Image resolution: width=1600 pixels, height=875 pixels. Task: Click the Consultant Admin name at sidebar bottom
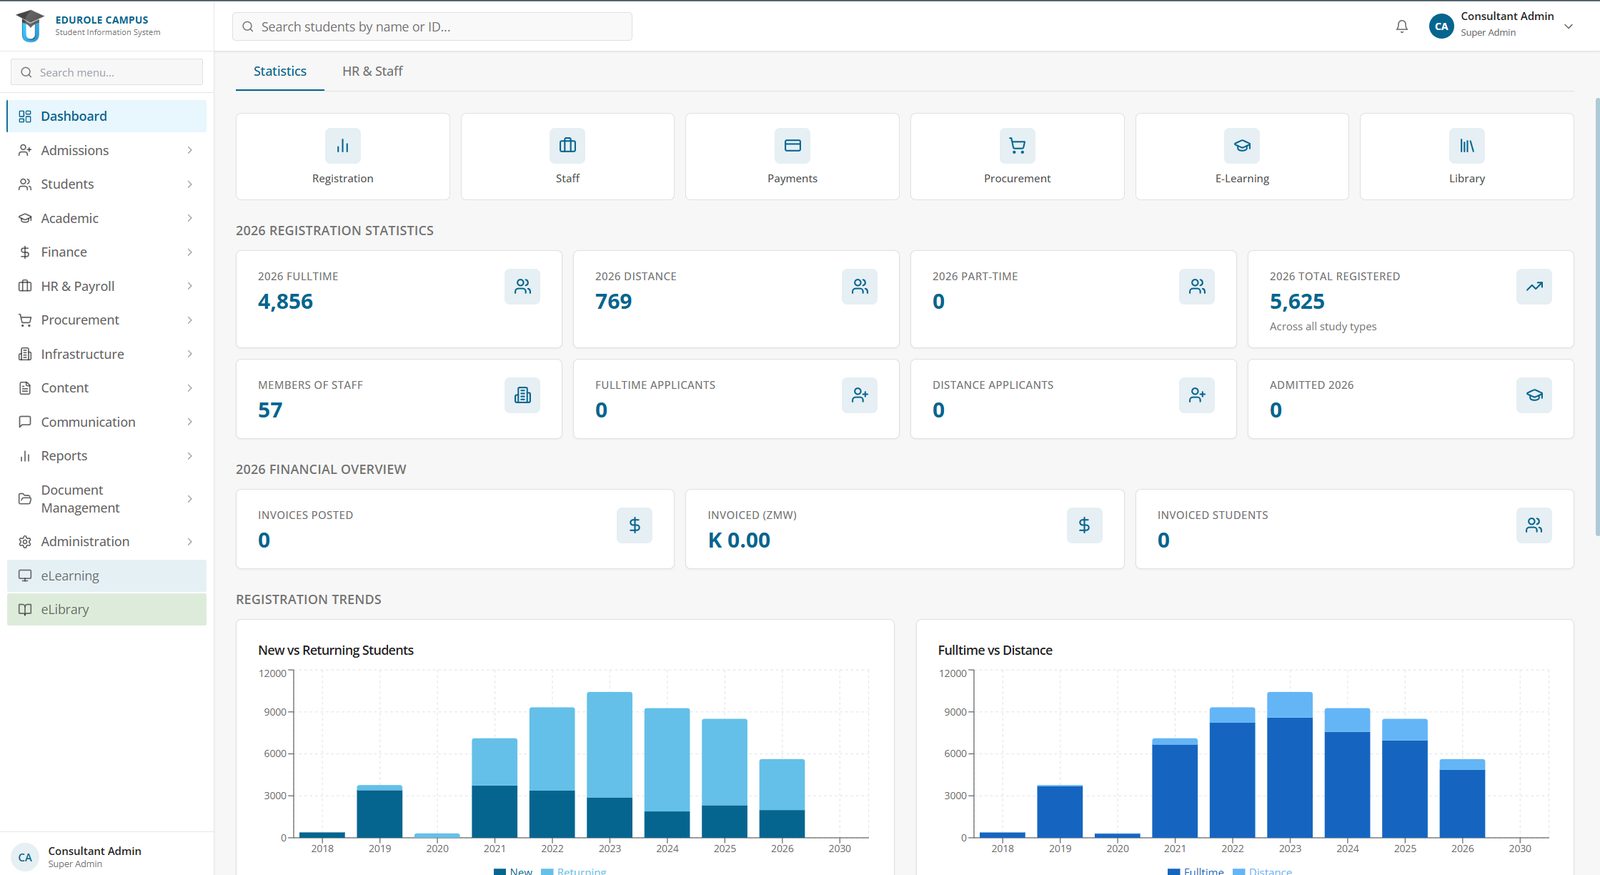click(95, 852)
